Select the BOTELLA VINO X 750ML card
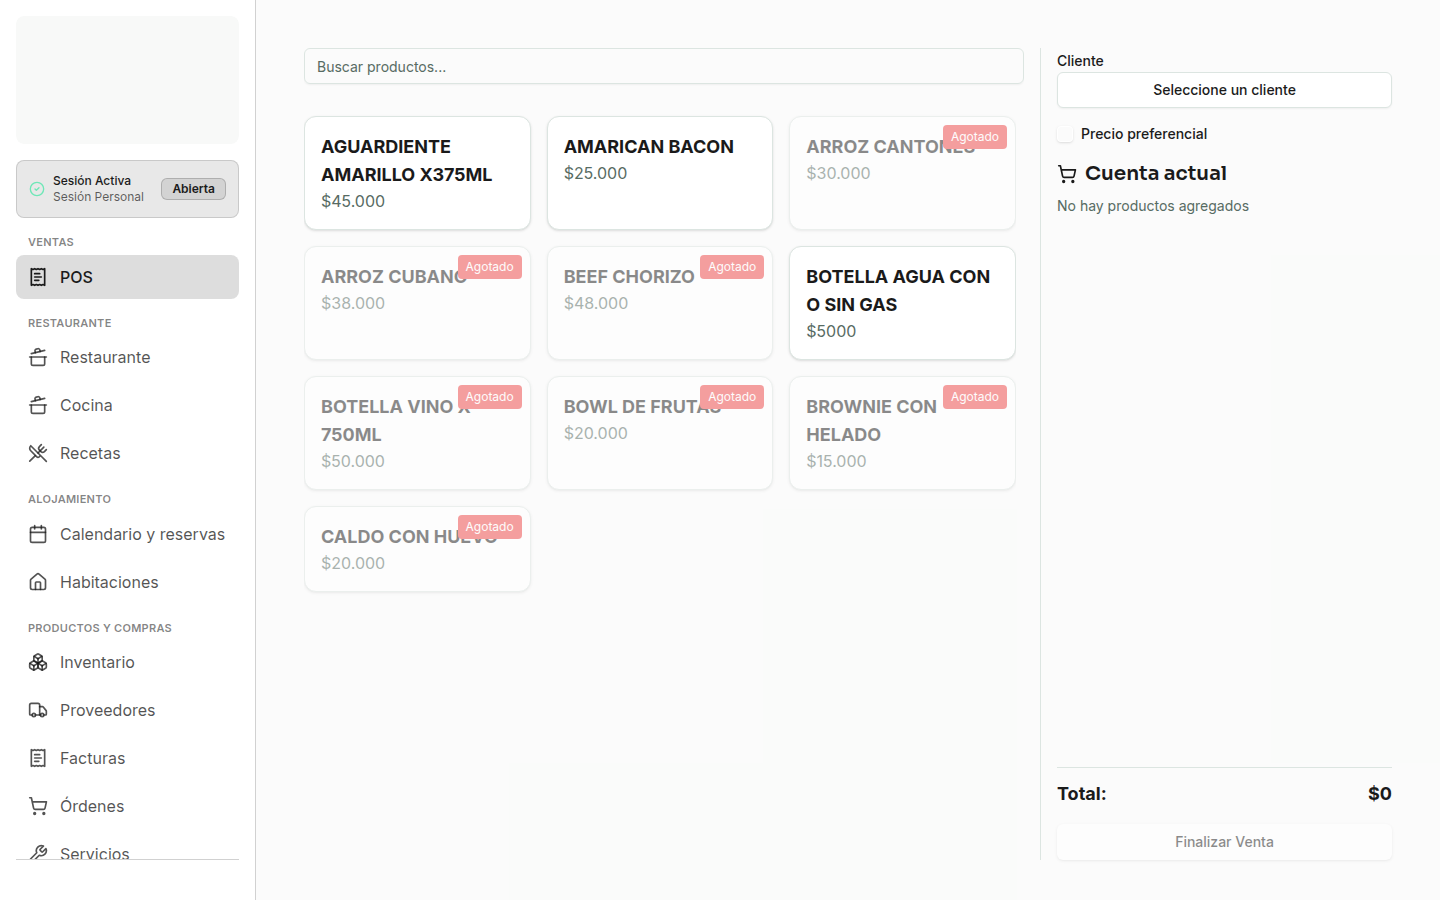Image resolution: width=1440 pixels, height=900 pixels. [417, 433]
